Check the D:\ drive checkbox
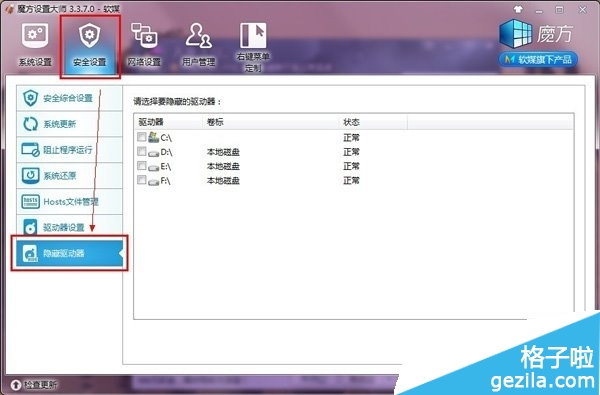This screenshot has width=600, height=395. coord(142,151)
